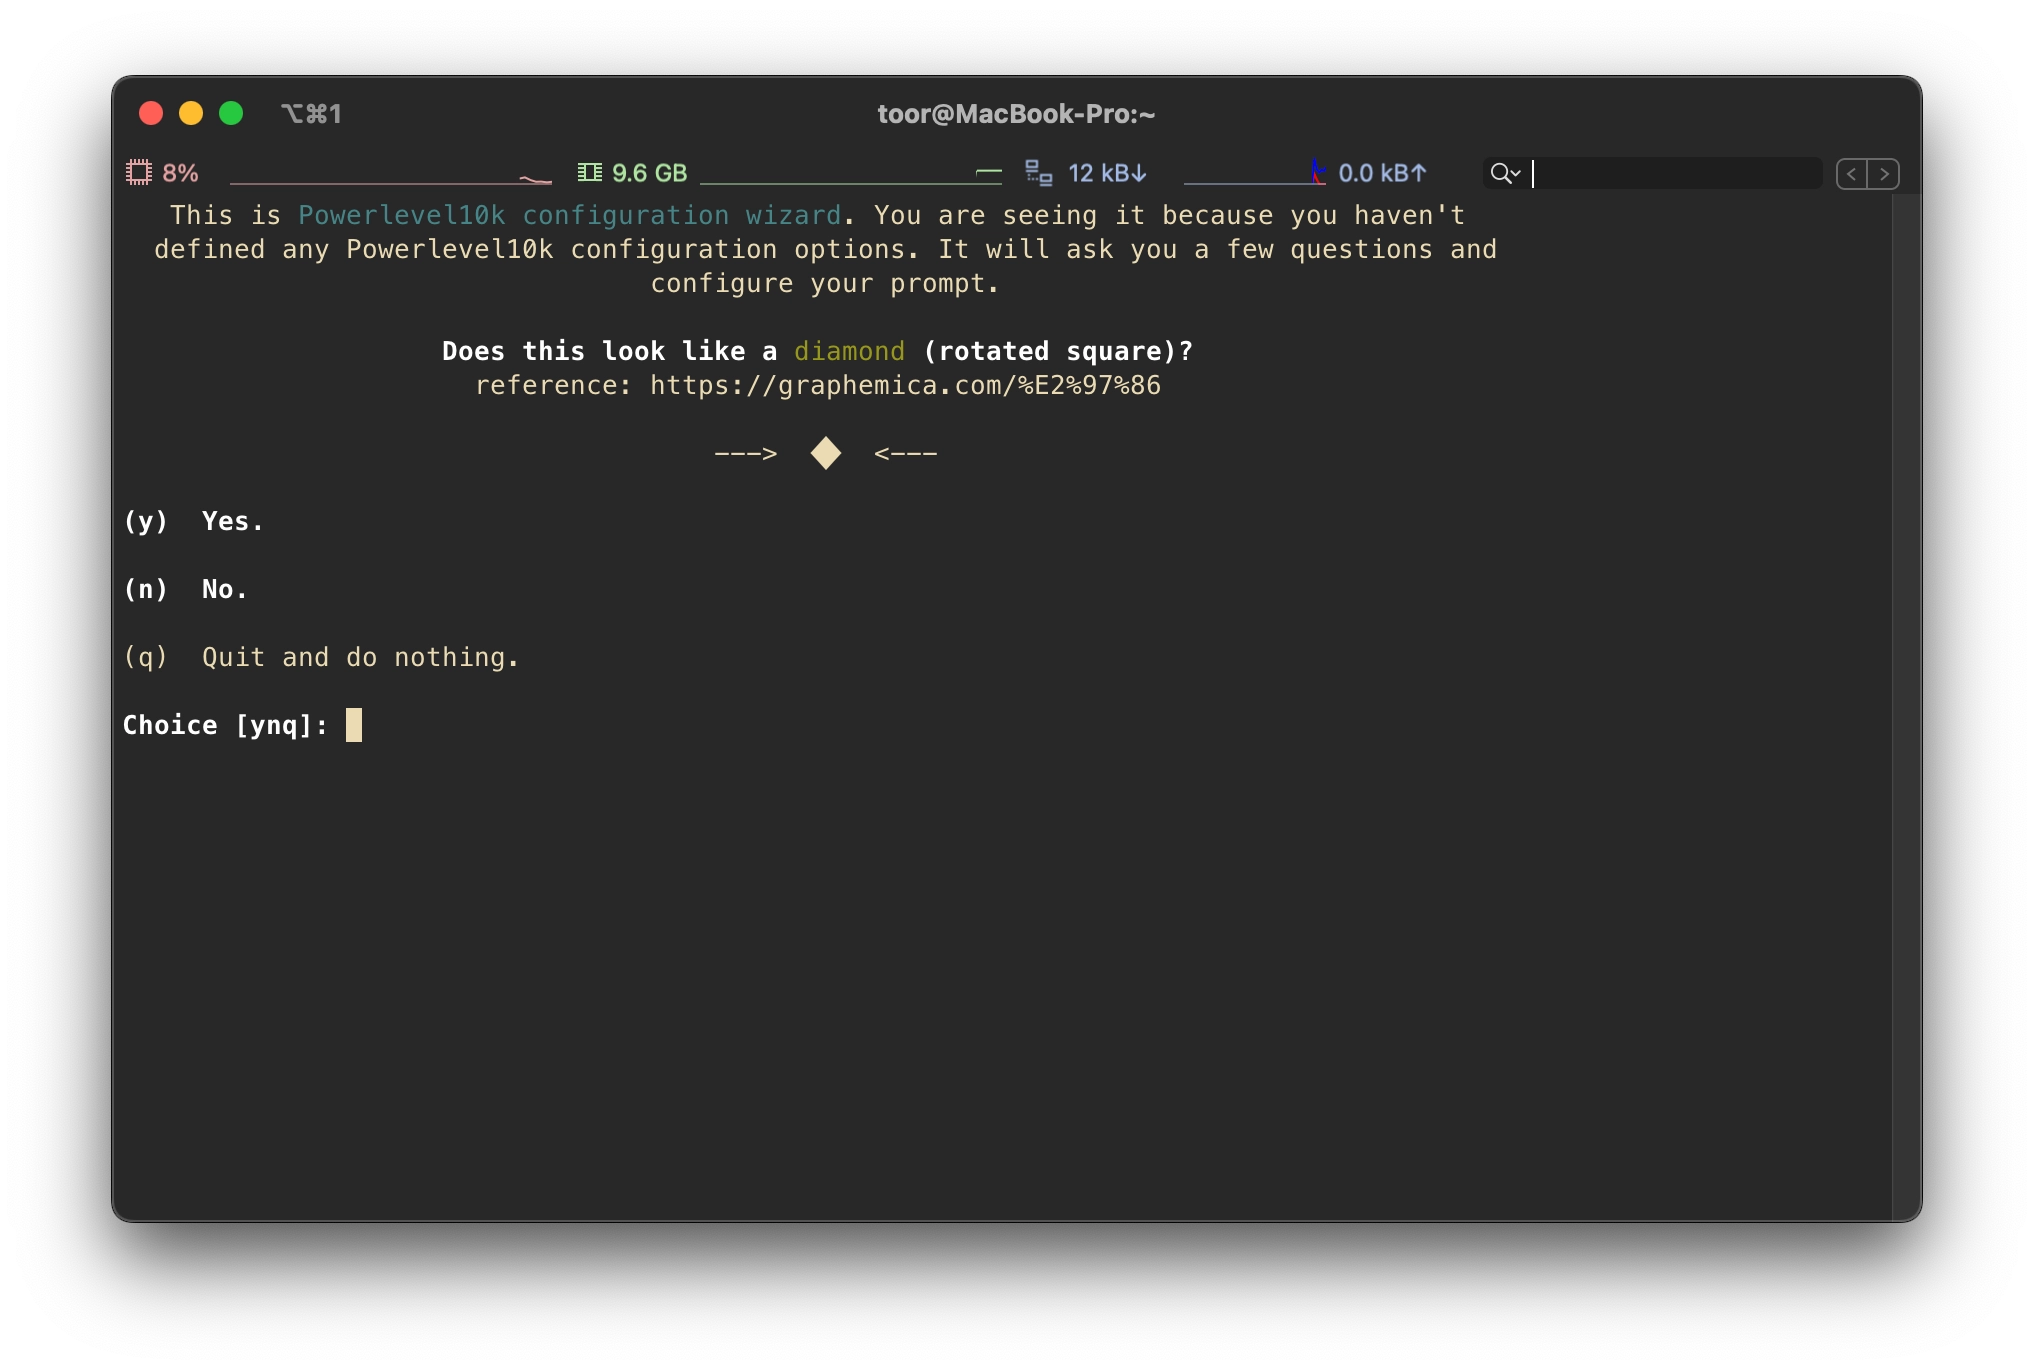The width and height of the screenshot is (2034, 1370).
Task: Close the terminal window with red button
Action: [151, 113]
